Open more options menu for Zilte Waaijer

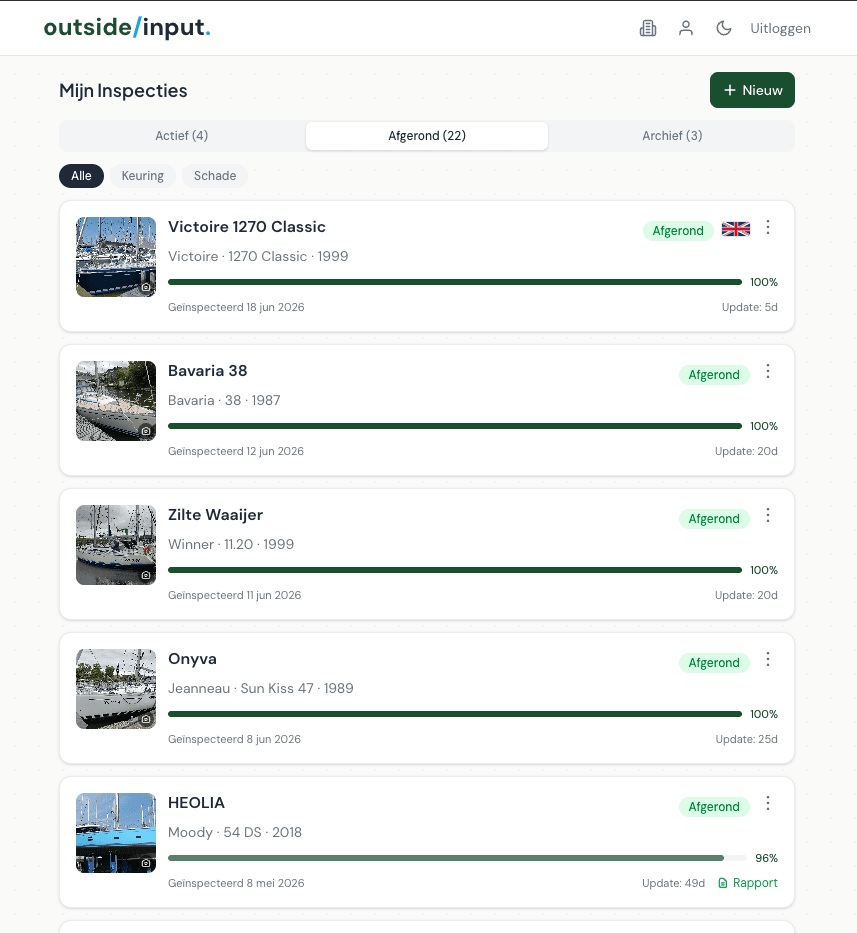768,515
